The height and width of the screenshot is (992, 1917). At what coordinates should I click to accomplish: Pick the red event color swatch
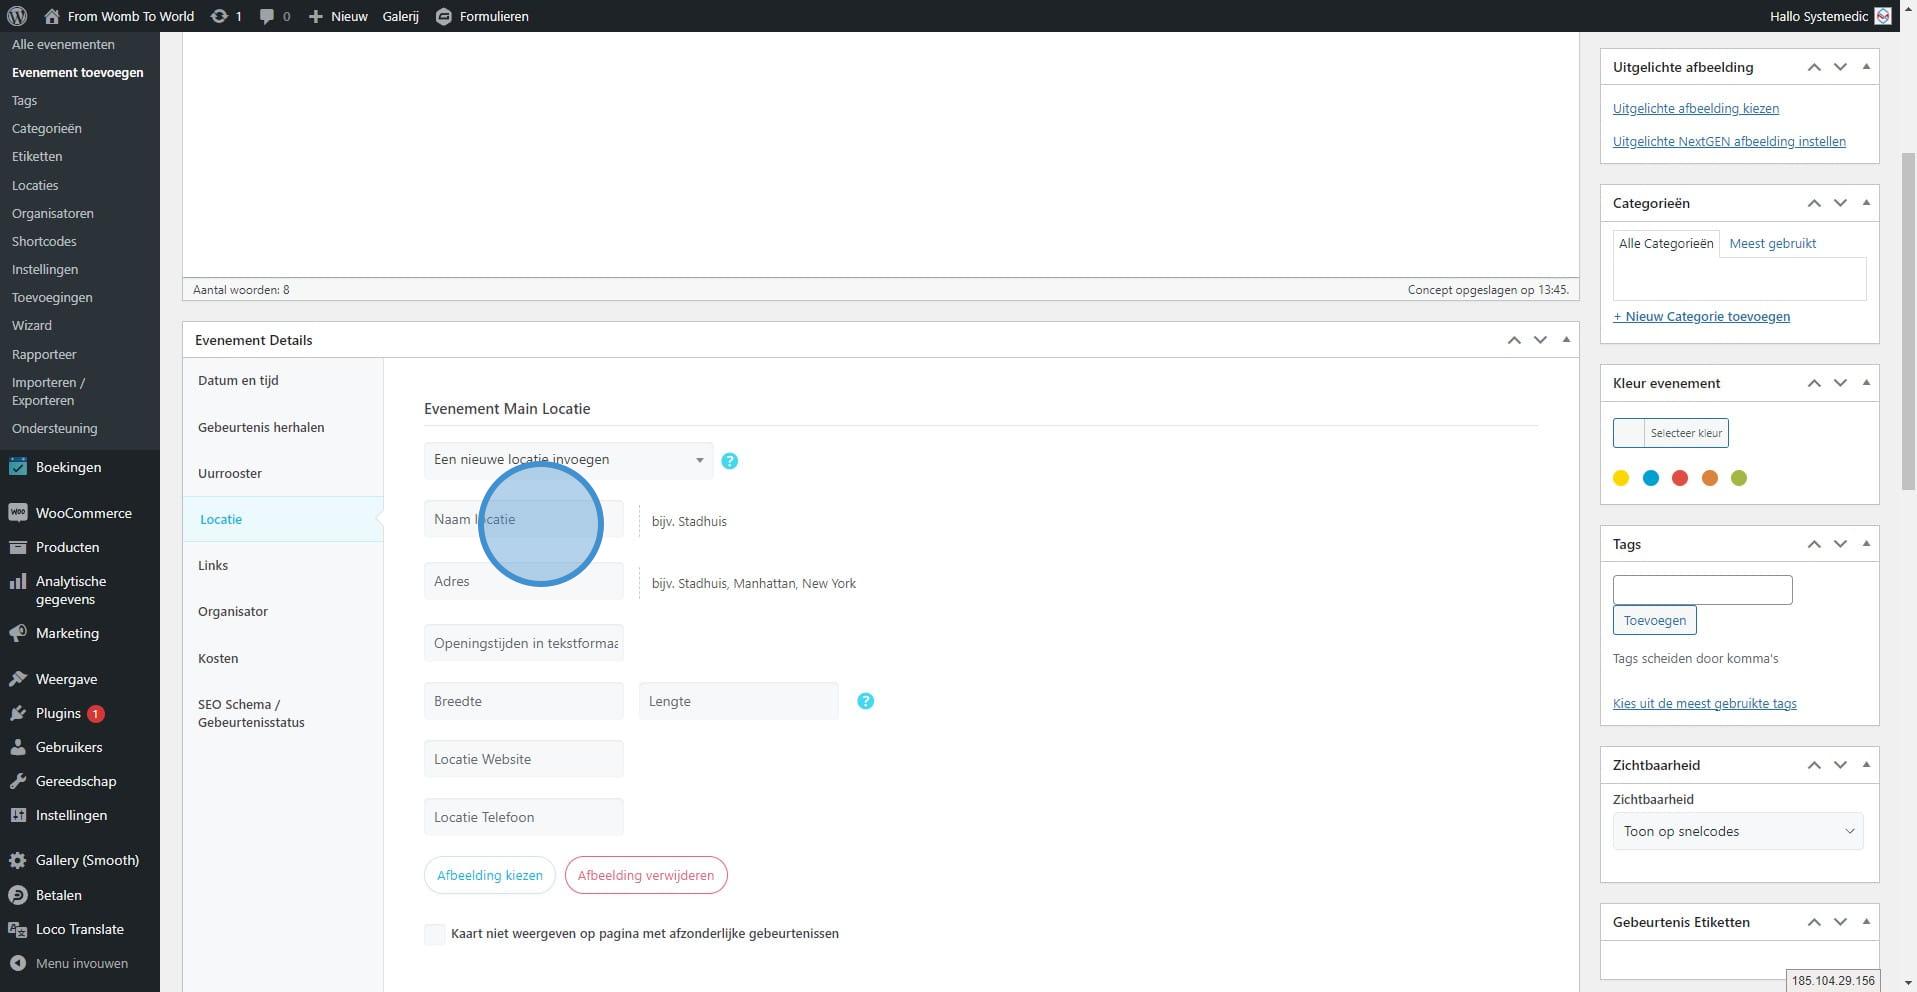pos(1680,478)
